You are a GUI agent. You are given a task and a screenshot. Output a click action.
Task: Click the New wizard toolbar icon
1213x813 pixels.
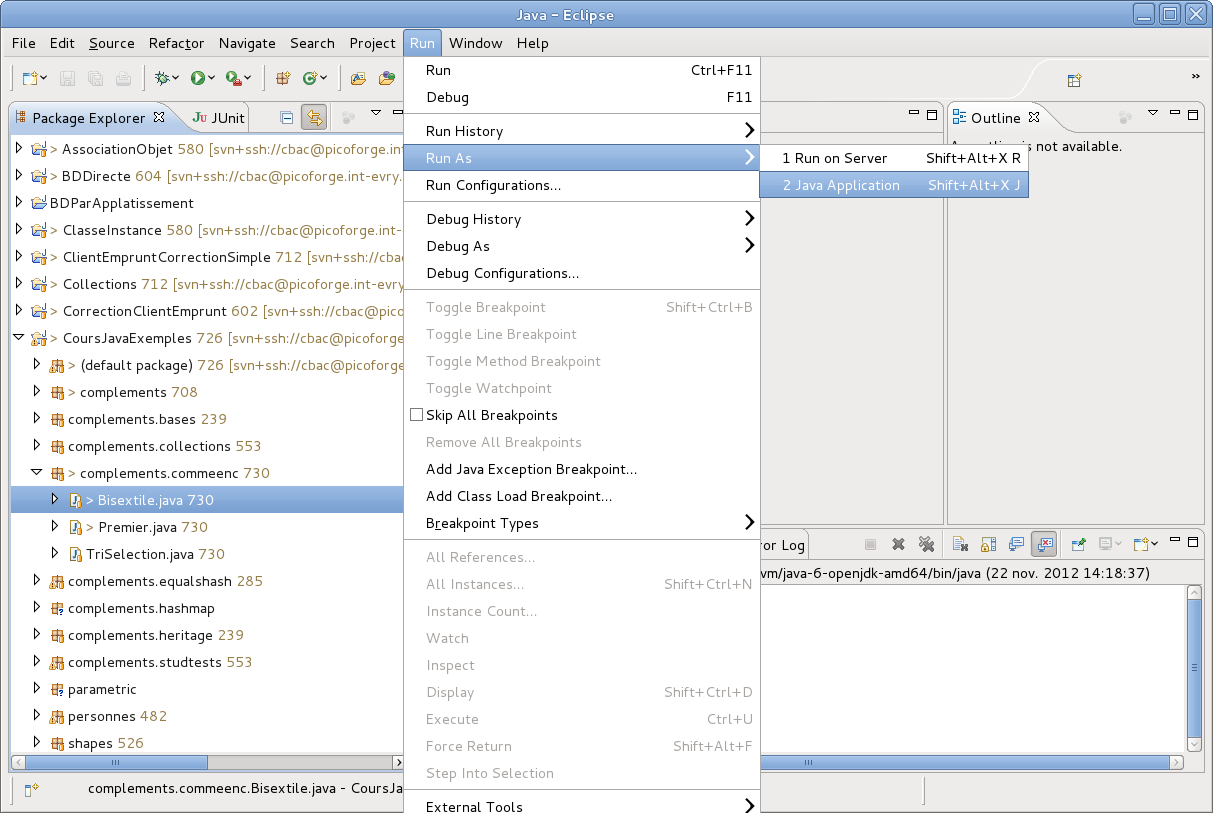coord(30,78)
